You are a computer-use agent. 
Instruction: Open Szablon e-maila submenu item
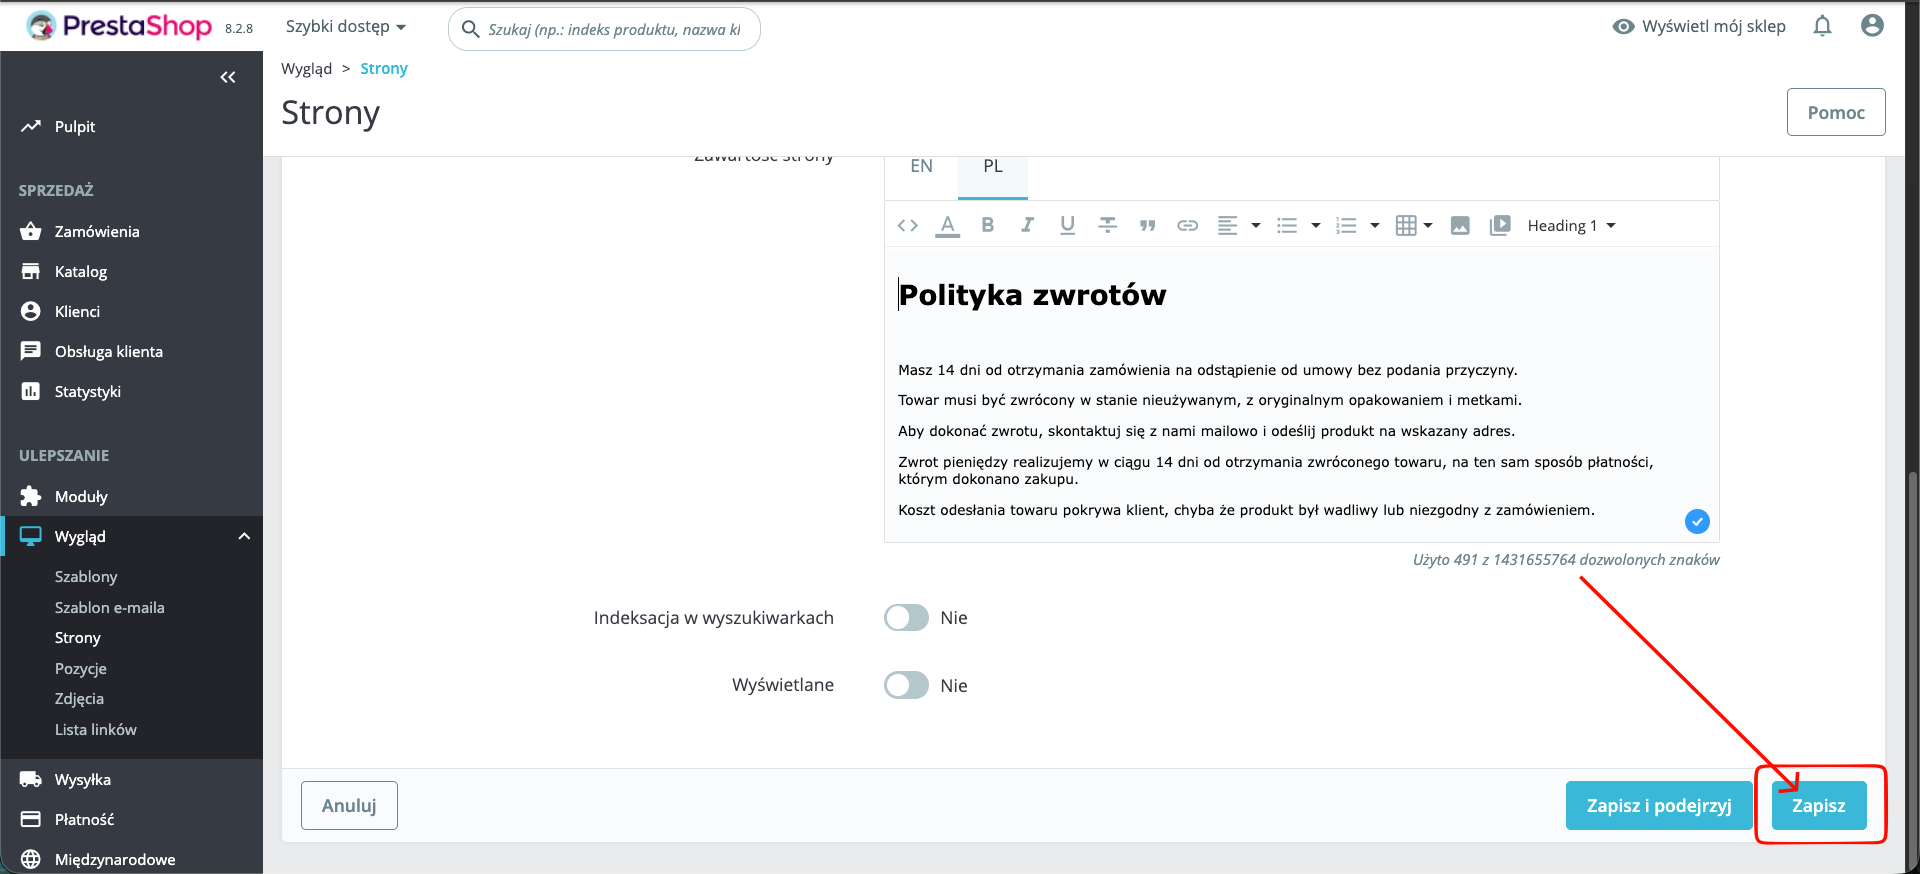pyautogui.click(x=110, y=607)
